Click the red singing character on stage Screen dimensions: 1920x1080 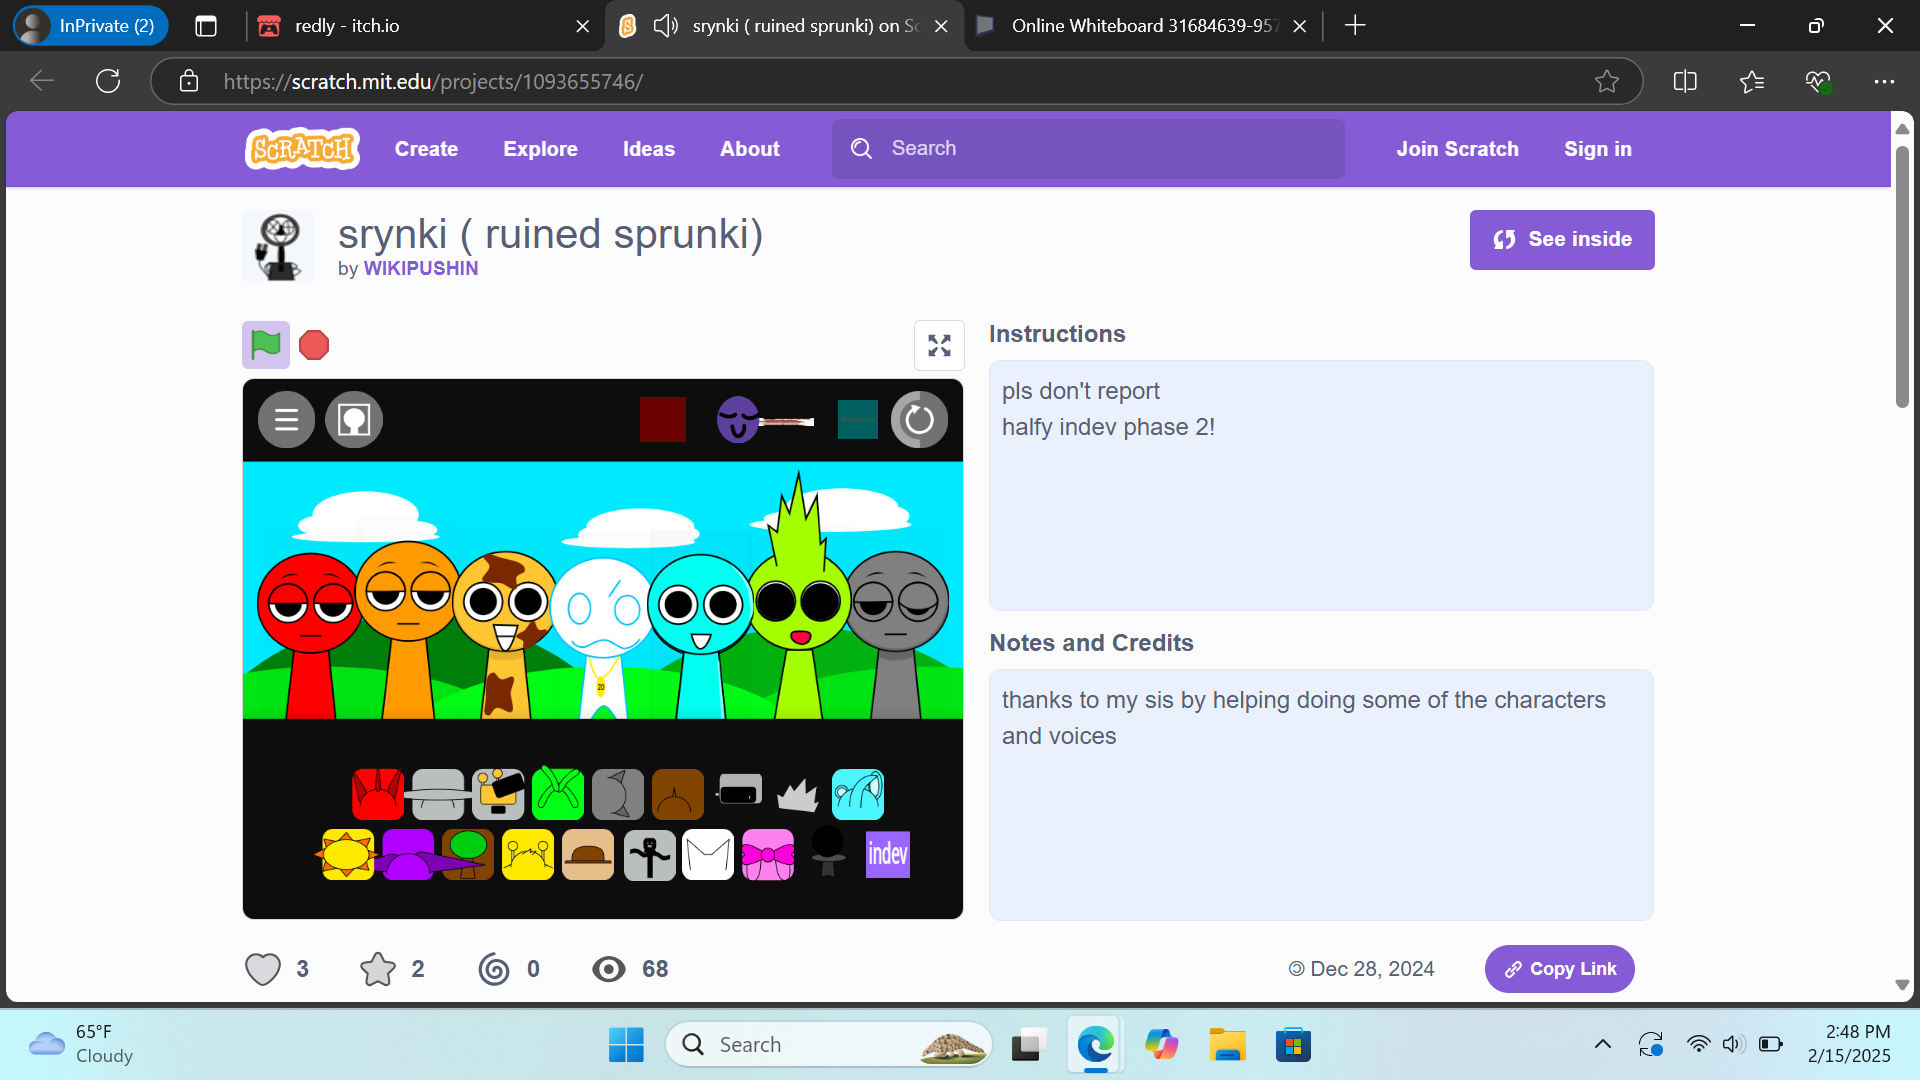tap(309, 635)
